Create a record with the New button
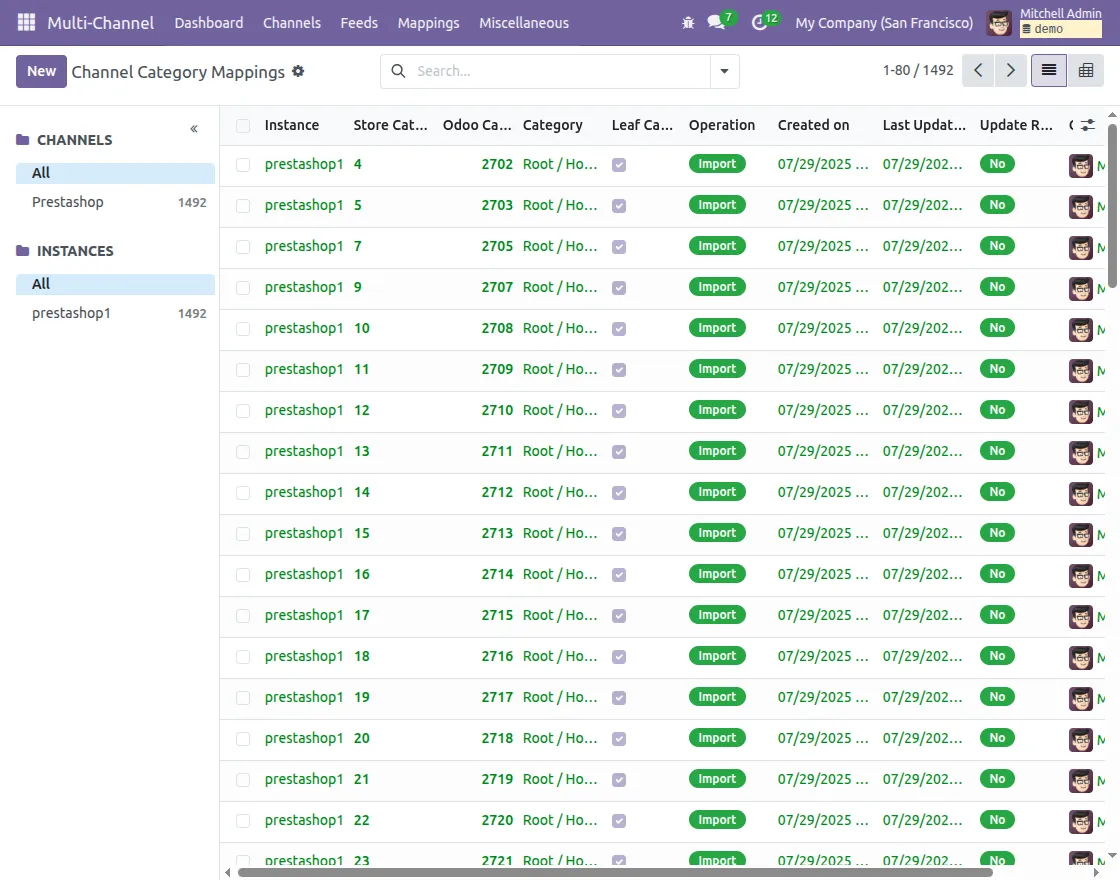Viewport: 1120px width, 880px height. (40, 71)
